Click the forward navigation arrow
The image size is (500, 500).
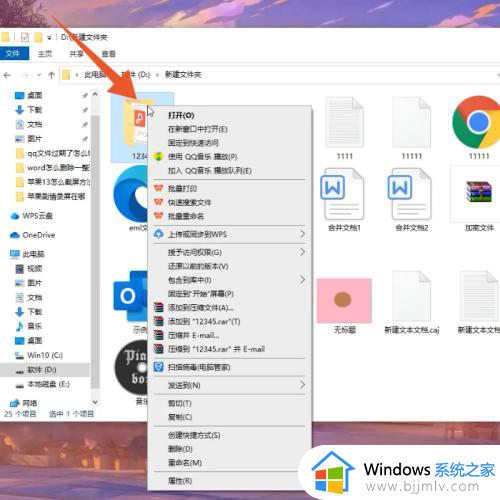[x=24, y=75]
